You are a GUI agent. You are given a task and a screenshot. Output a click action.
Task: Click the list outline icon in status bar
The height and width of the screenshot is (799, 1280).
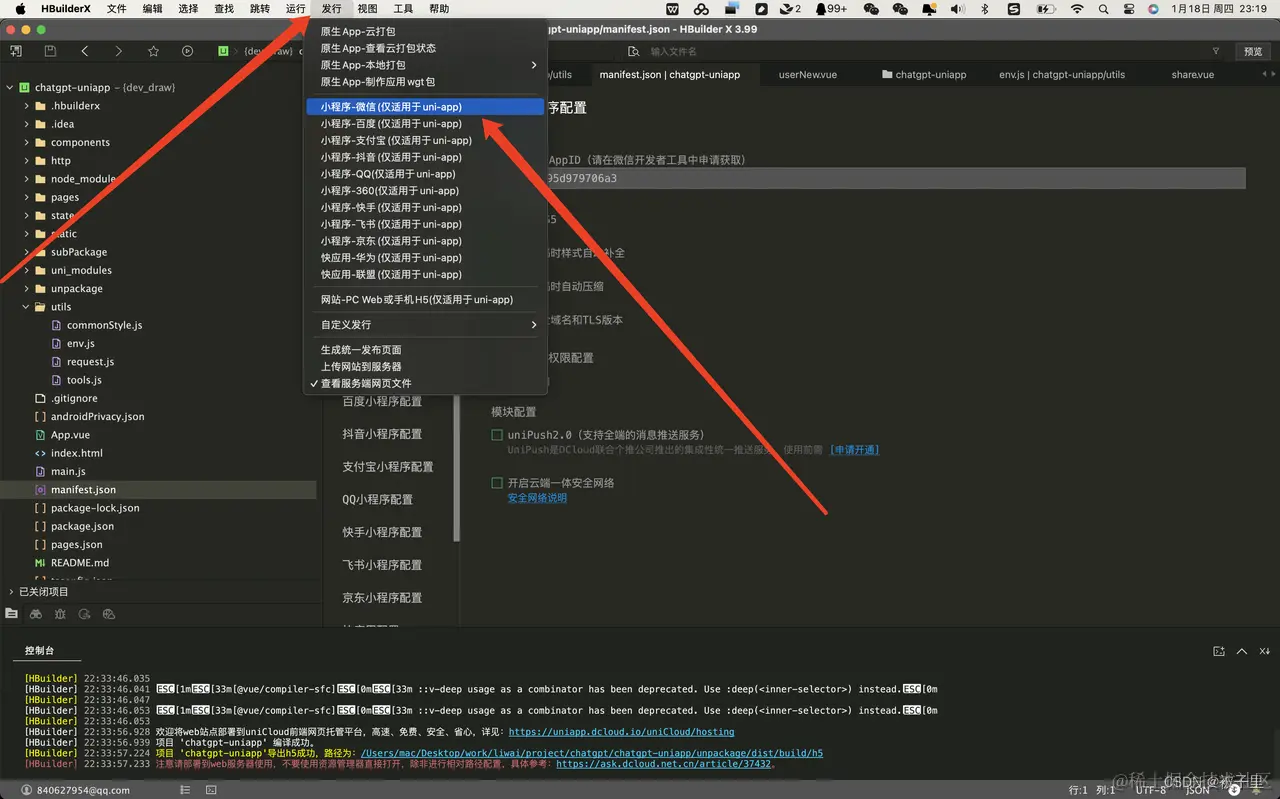(x=183, y=789)
